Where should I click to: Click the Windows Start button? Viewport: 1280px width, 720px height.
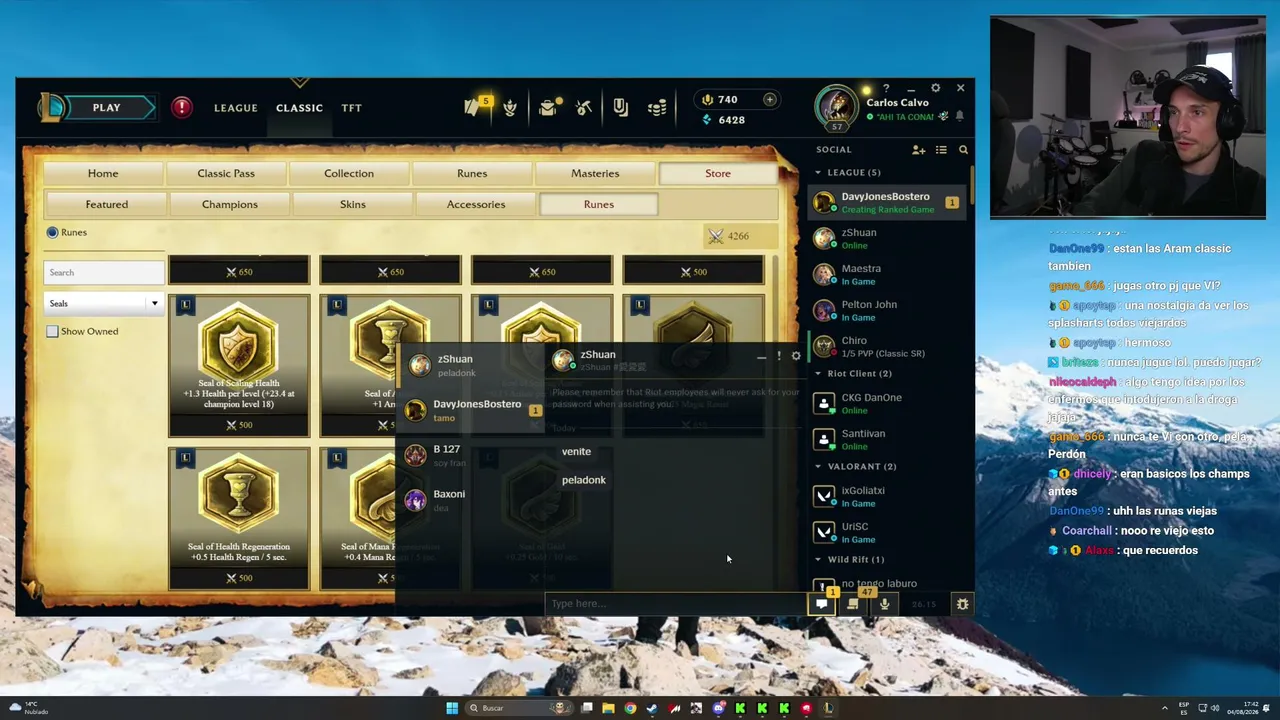[x=452, y=708]
